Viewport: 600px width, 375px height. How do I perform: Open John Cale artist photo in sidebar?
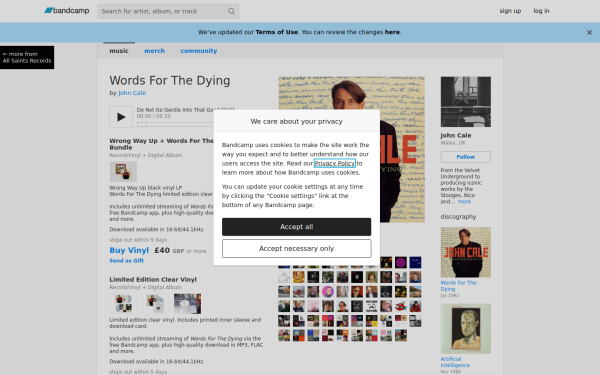tap(466, 102)
